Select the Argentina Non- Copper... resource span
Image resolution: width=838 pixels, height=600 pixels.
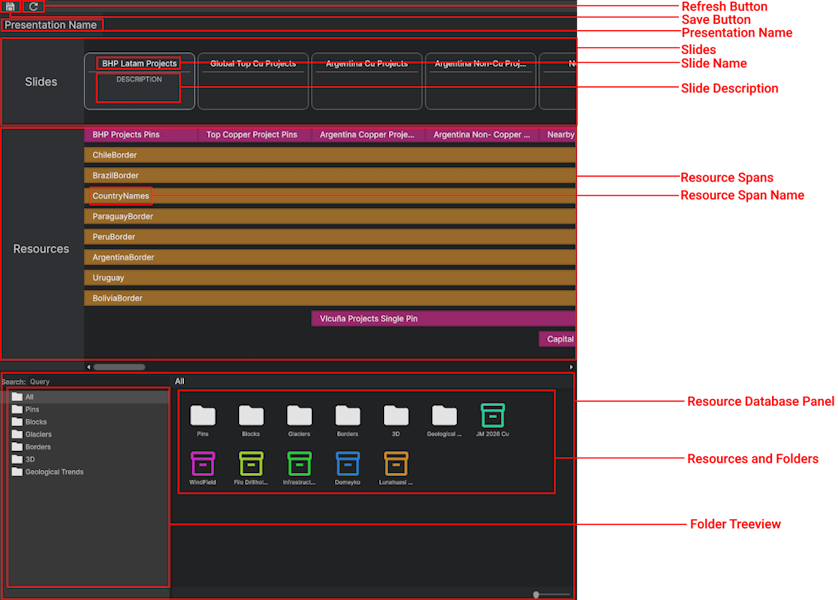coord(481,135)
